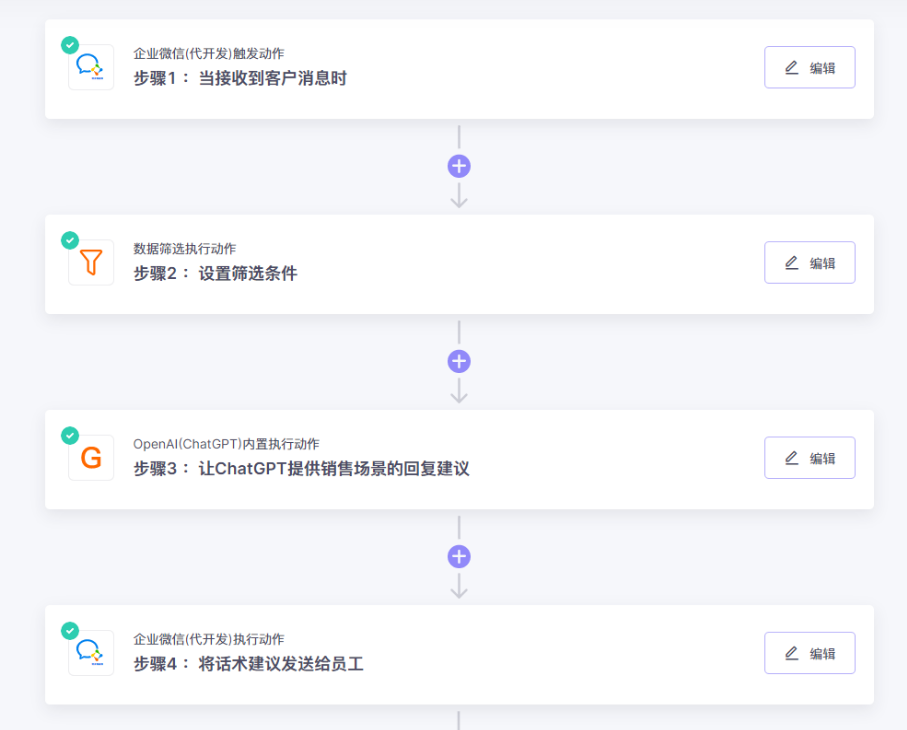Edit the 设置筛选条件 step
907x730 pixels.
(809, 263)
